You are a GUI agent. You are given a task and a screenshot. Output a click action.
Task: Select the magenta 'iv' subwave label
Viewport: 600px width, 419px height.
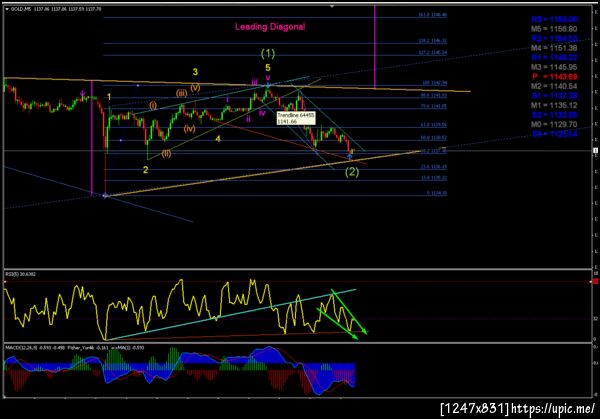262,113
